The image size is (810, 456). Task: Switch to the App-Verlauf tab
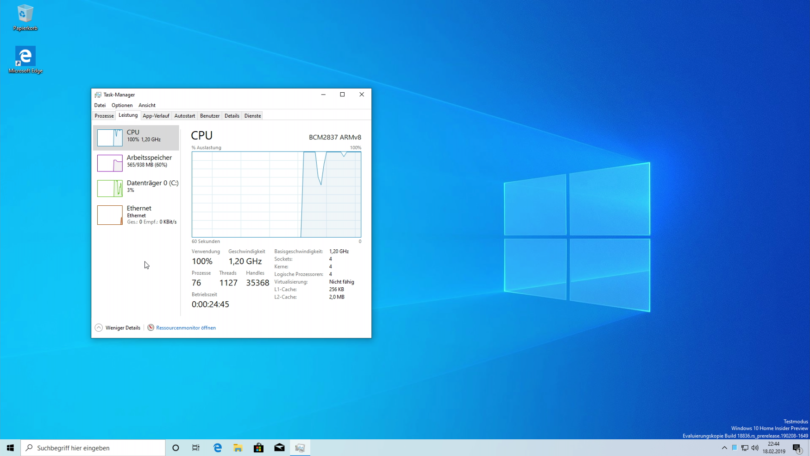pos(156,116)
